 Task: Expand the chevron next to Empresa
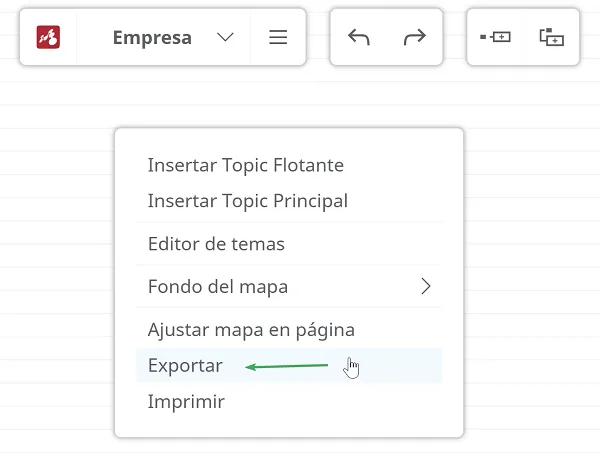[225, 37]
